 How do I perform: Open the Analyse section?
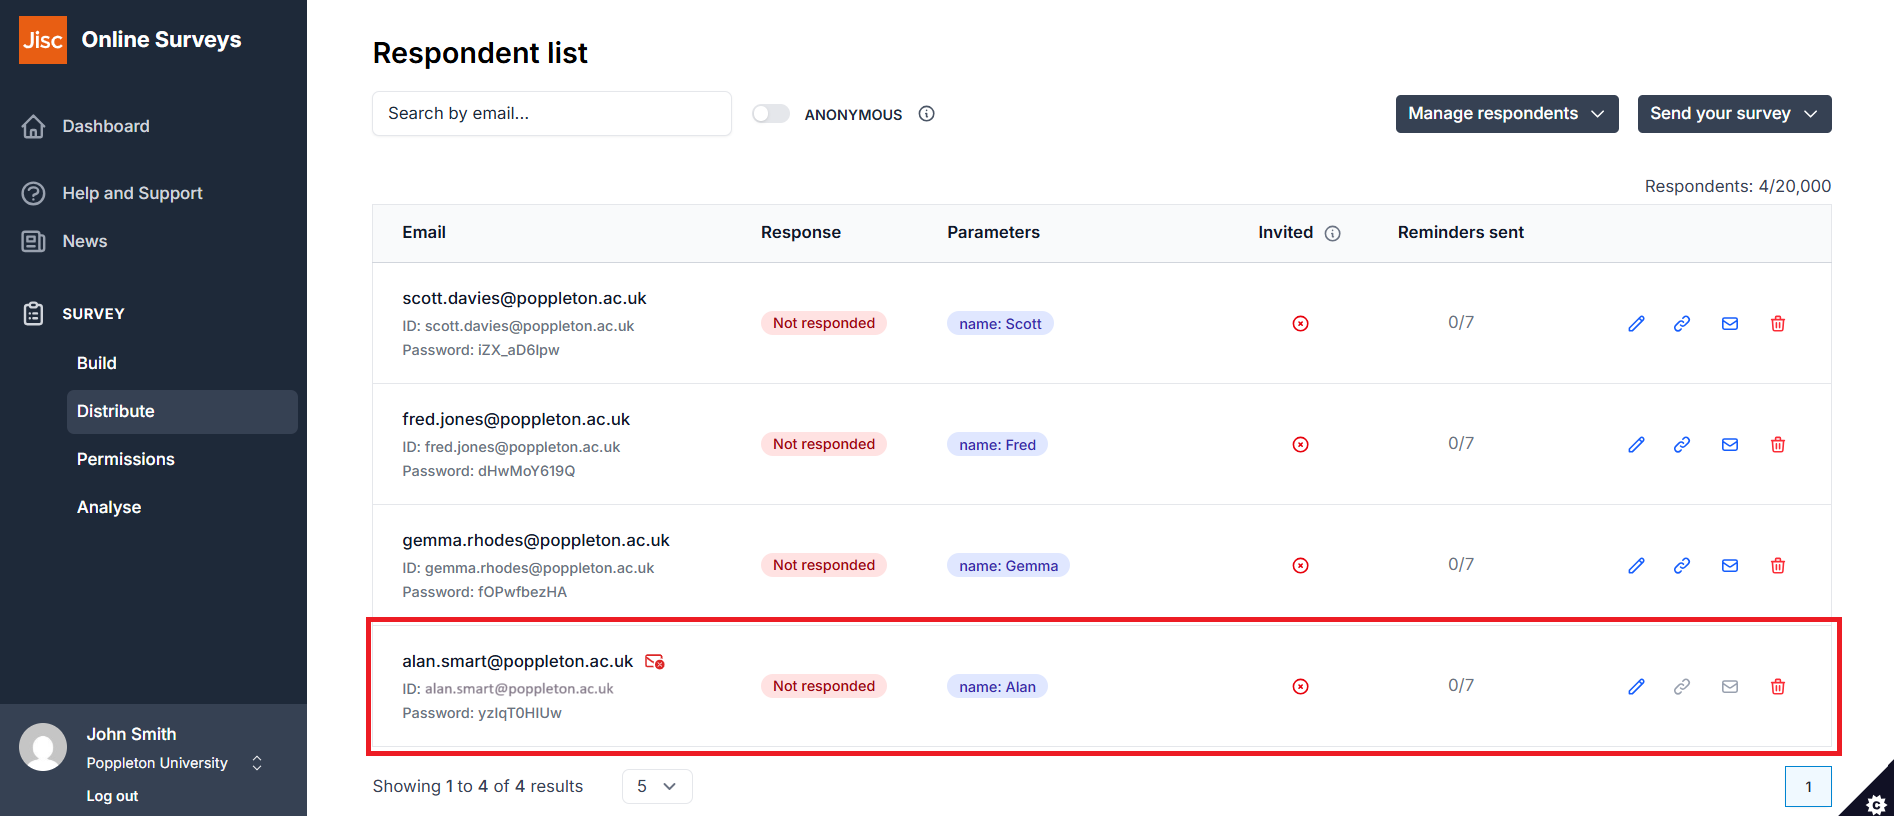coord(109,507)
